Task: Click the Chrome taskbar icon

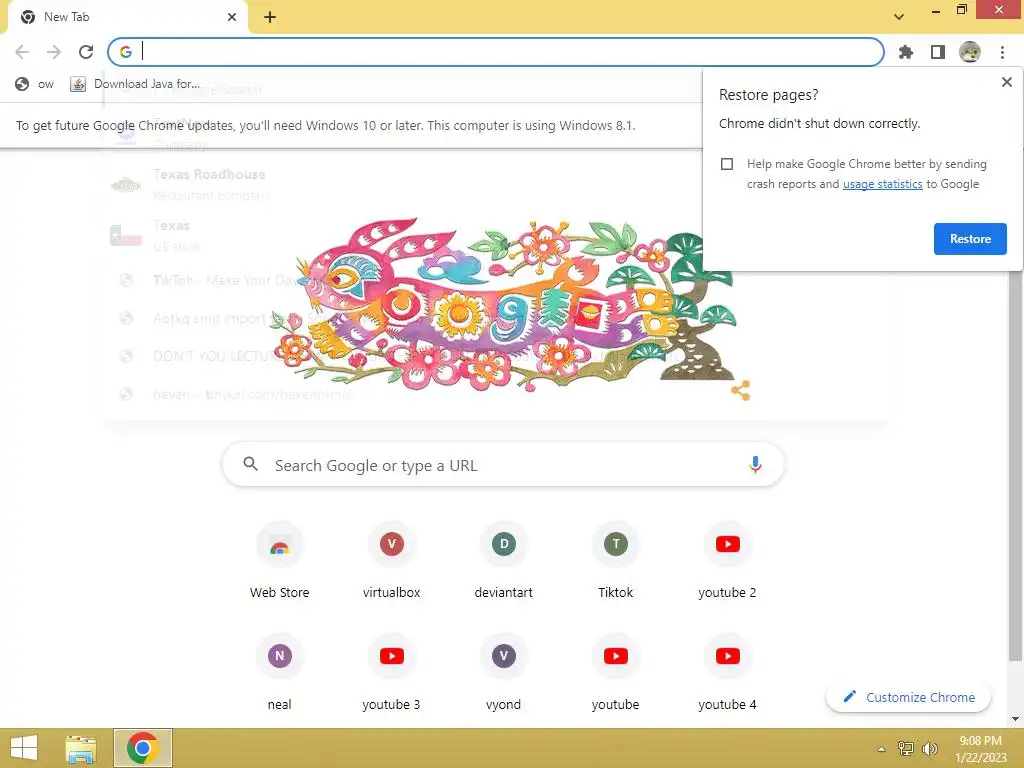Action: pos(142,748)
